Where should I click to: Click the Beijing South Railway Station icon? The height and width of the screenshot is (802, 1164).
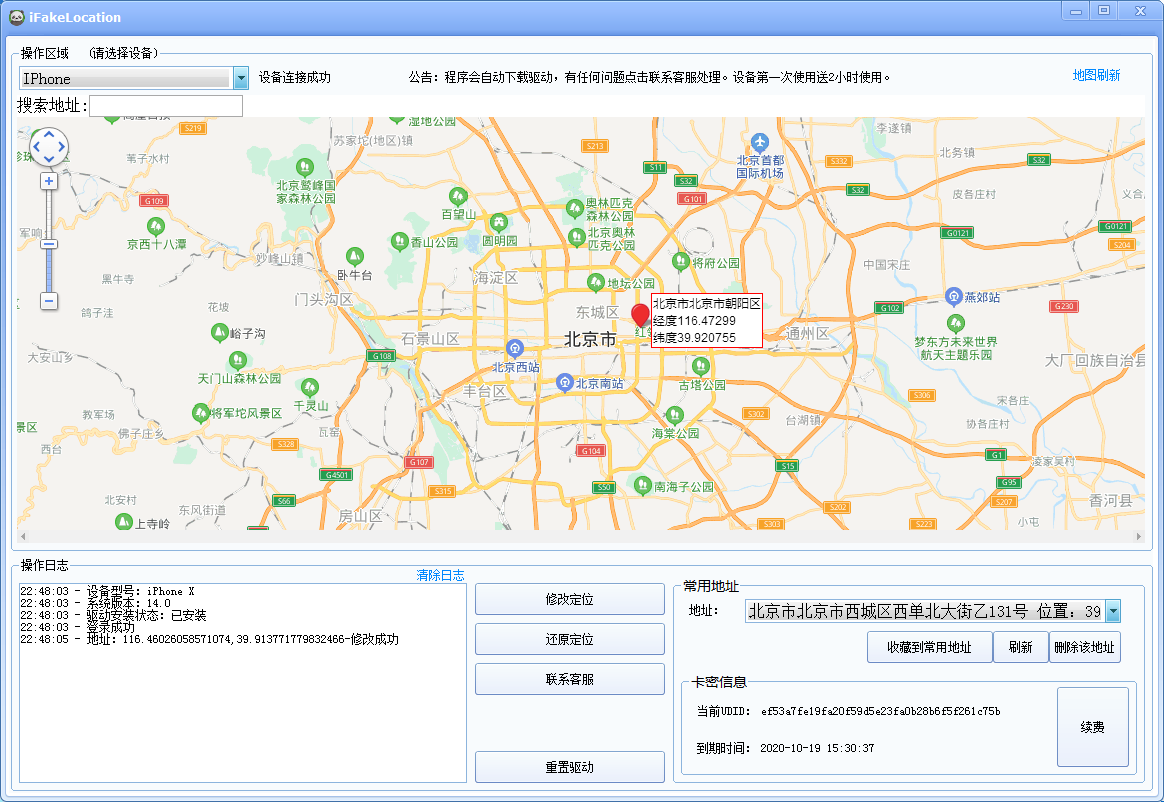pyautogui.click(x=564, y=383)
